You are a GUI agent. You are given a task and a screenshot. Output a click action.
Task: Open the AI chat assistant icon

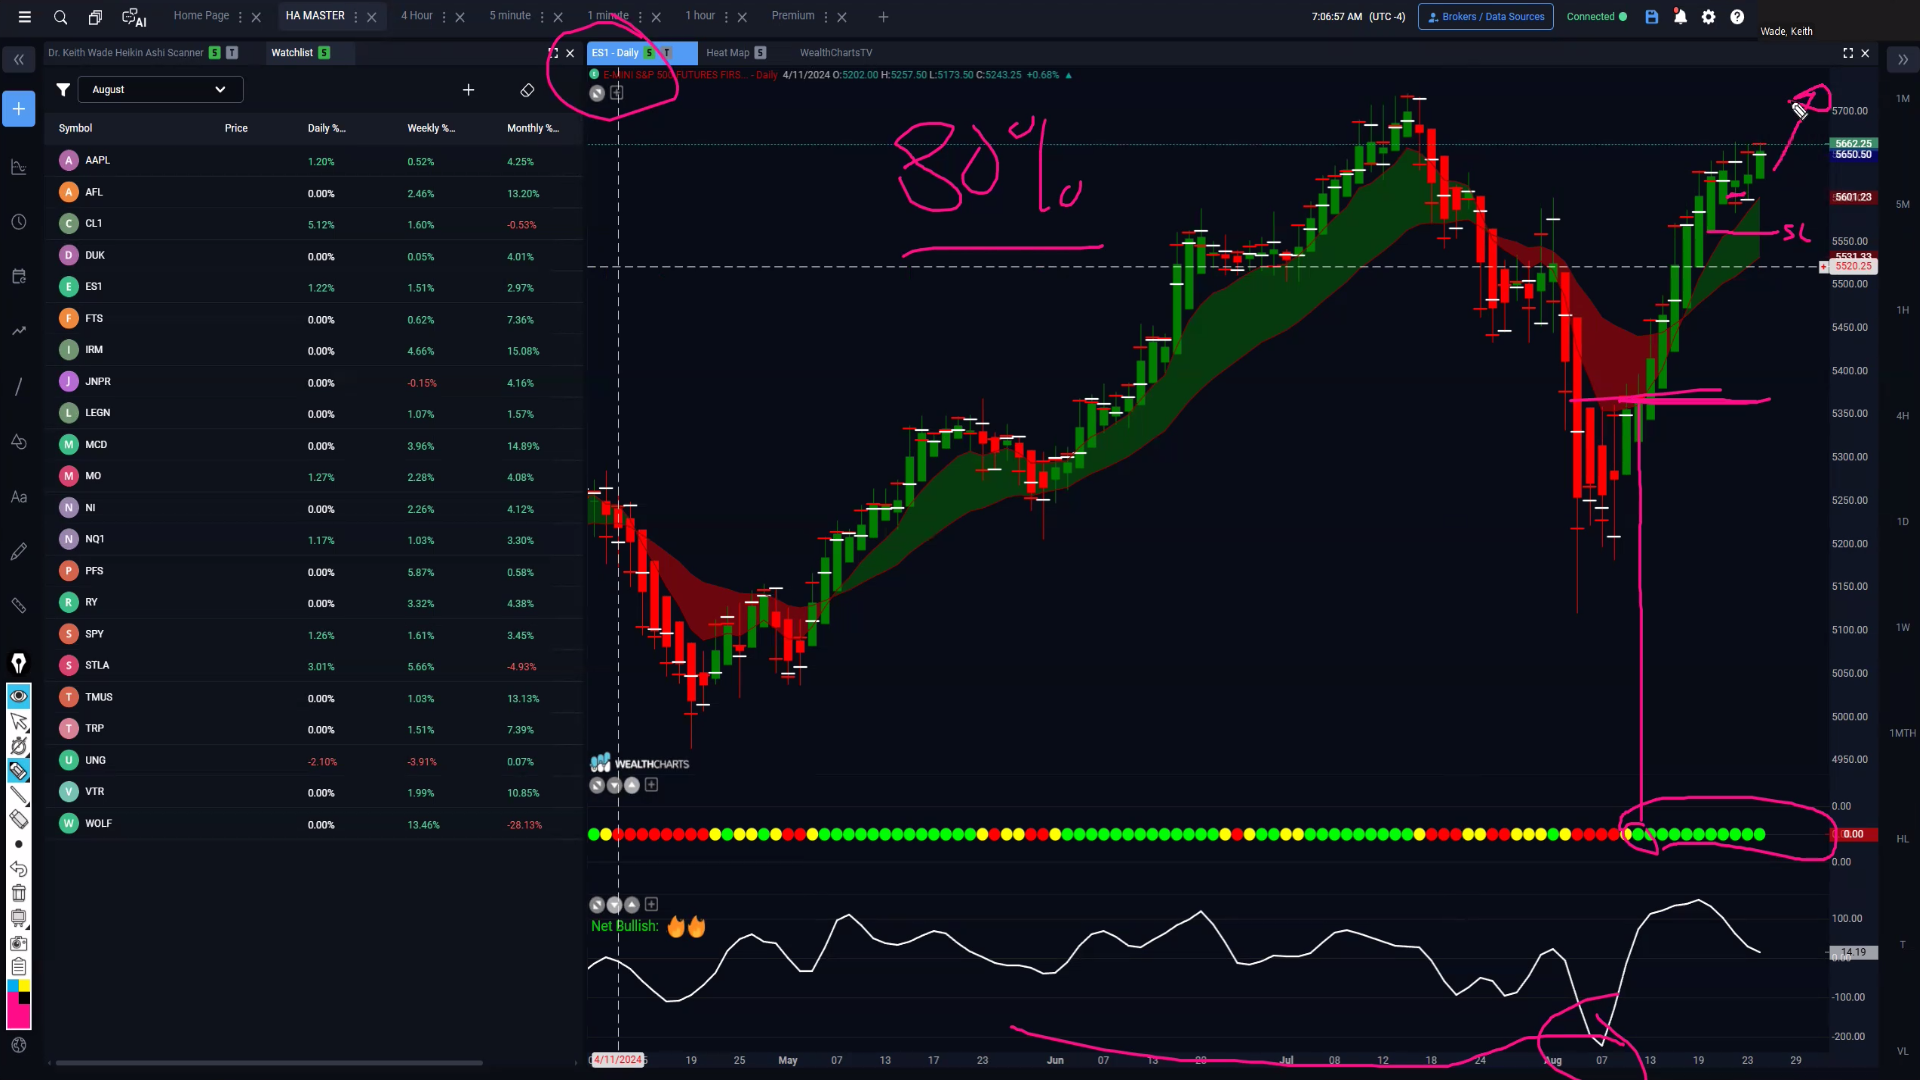tap(133, 17)
